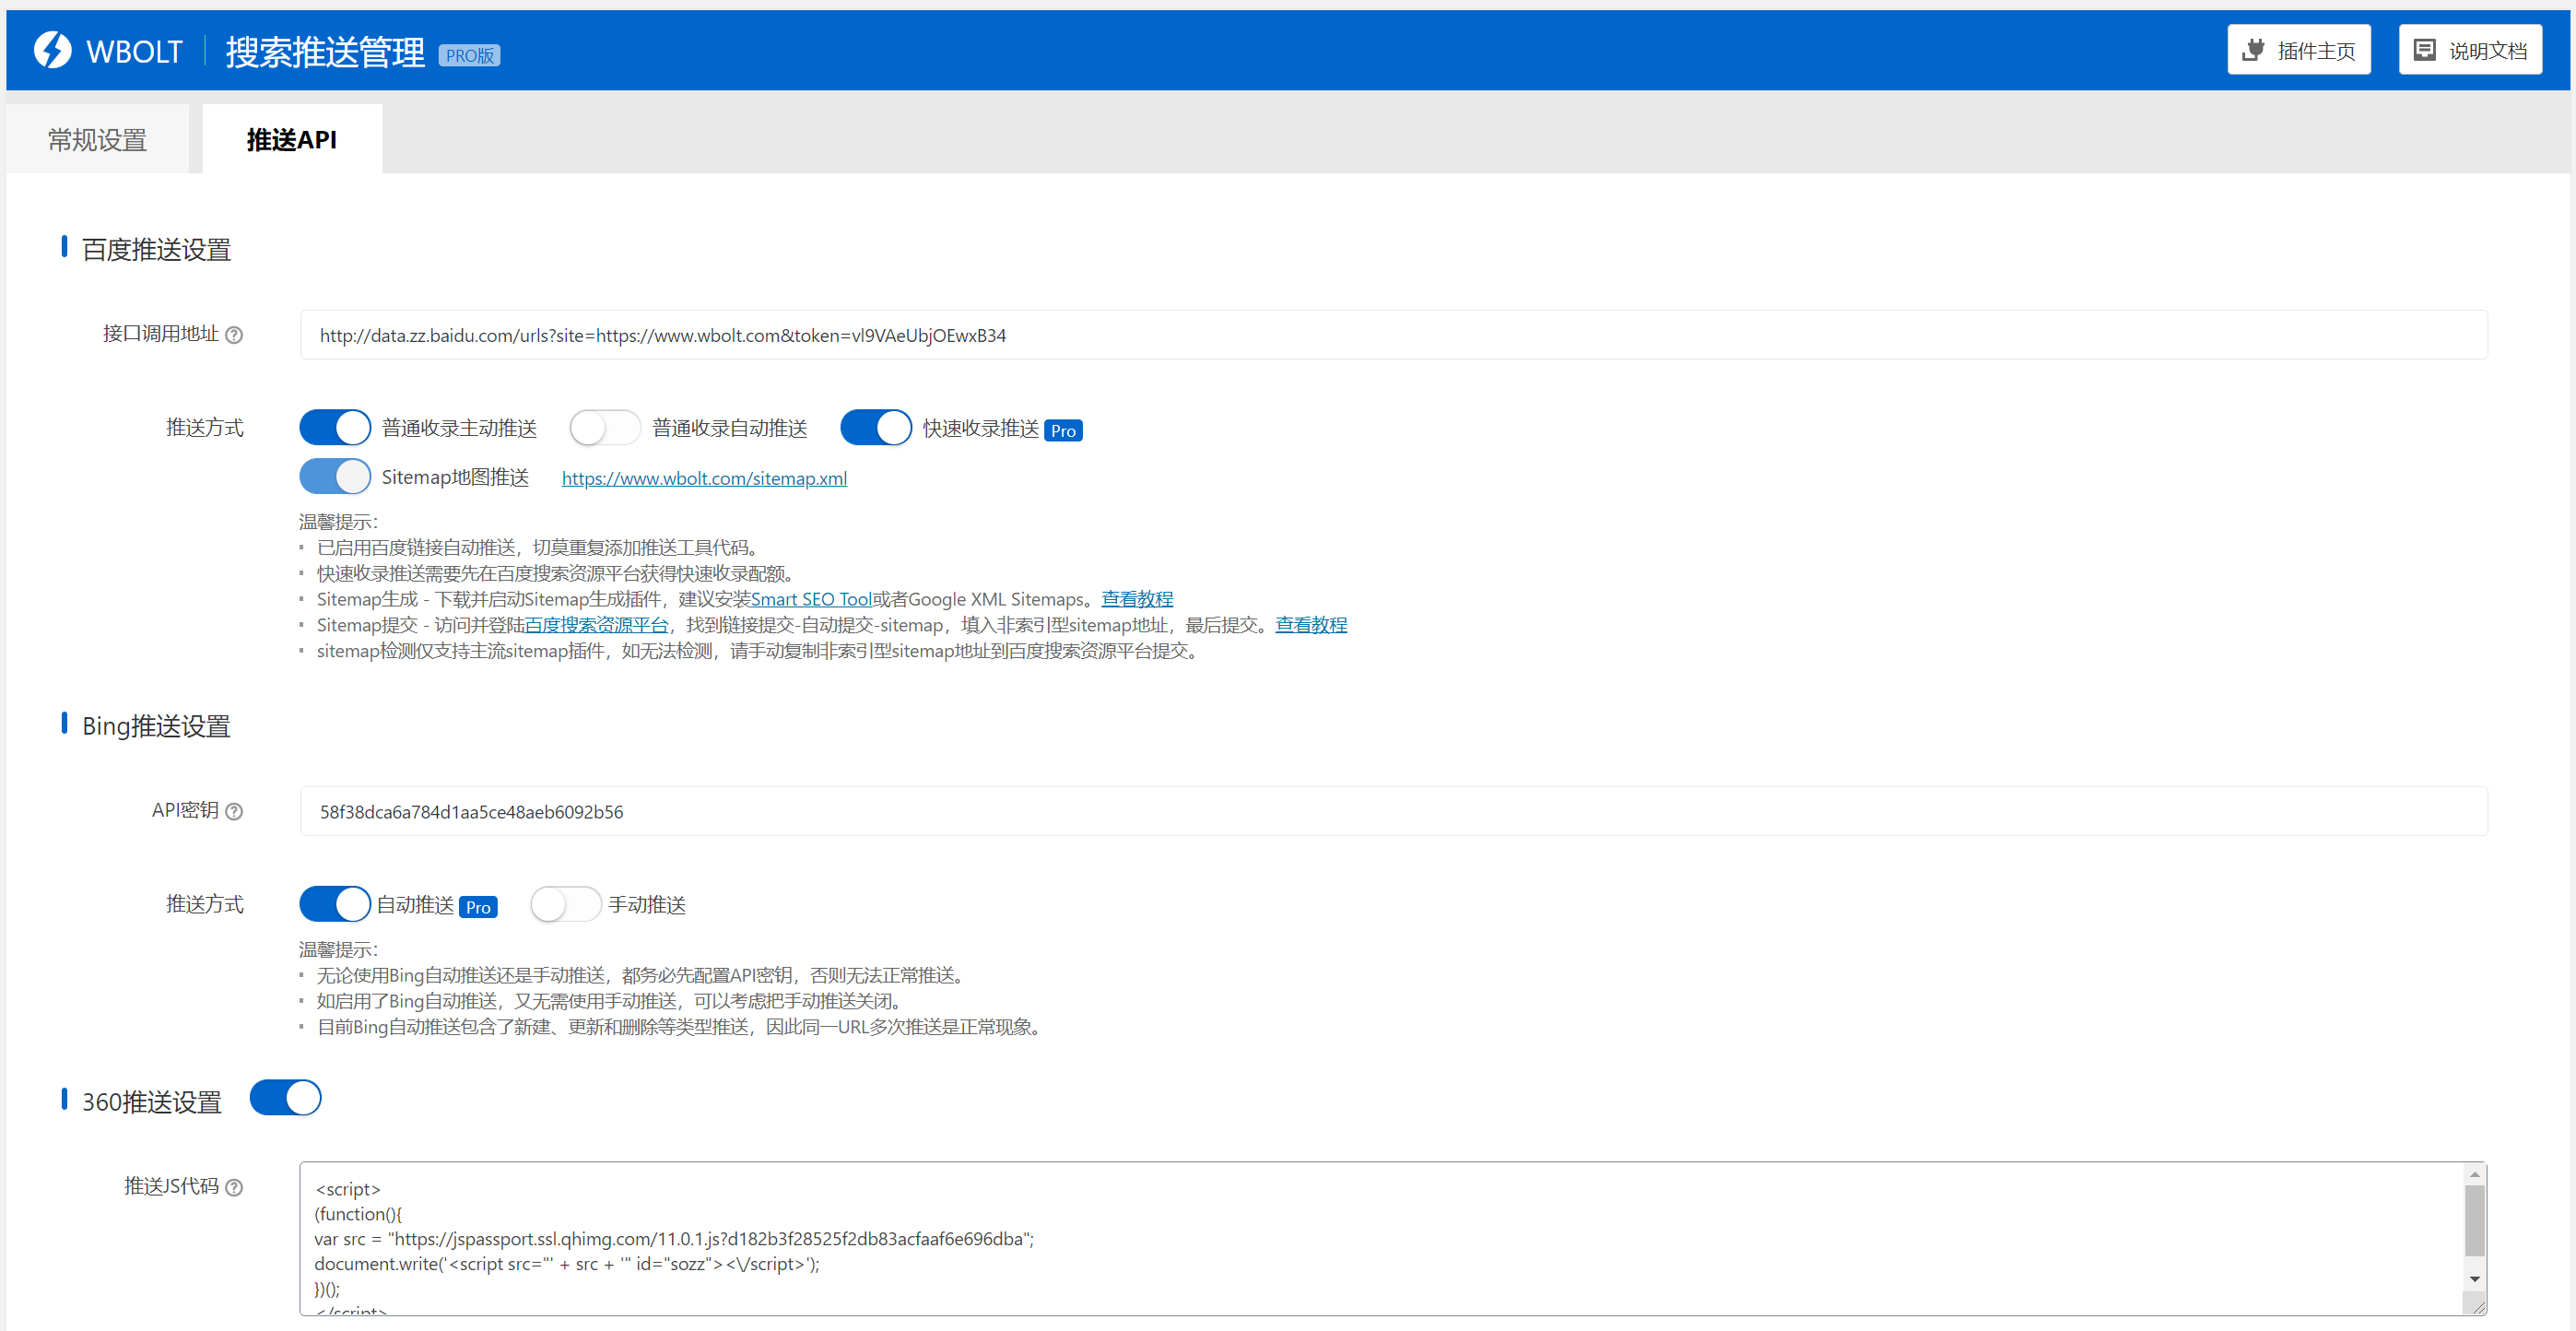Click Pro badge next to 快速收录推送
This screenshot has height=1331, width=2576.
(x=1062, y=431)
